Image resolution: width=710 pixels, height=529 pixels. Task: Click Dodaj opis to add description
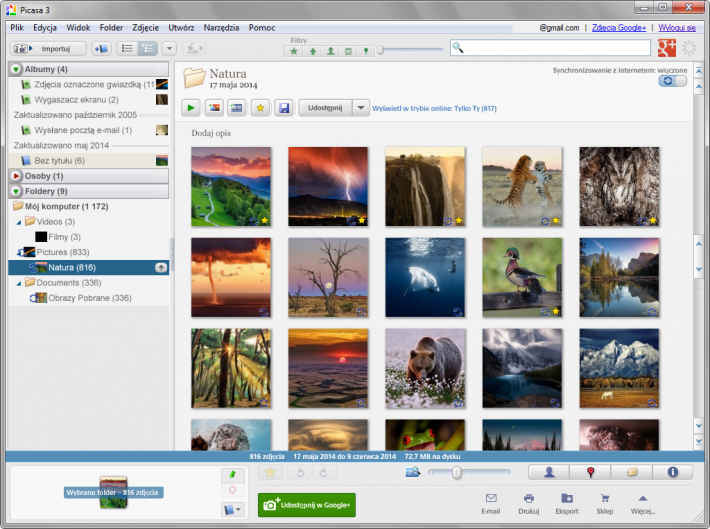point(211,133)
